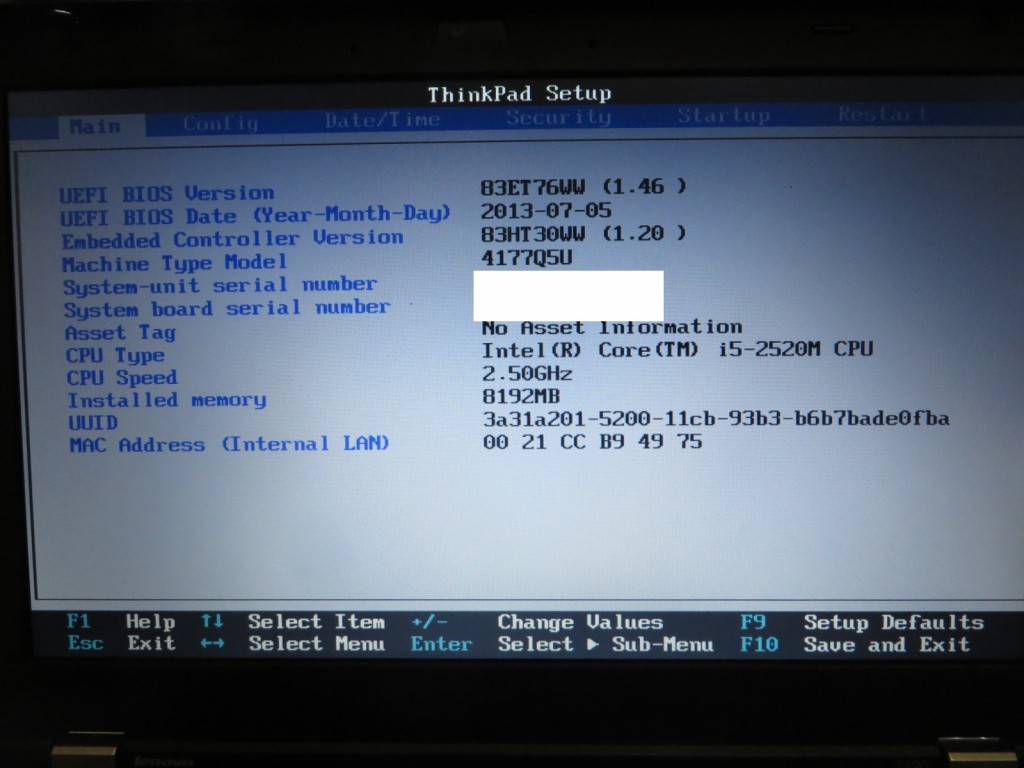Image resolution: width=1024 pixels, height=768 pixels.
Task: Click the Help label next to F1
Action: pyautogui.click(x=150, y=621)
